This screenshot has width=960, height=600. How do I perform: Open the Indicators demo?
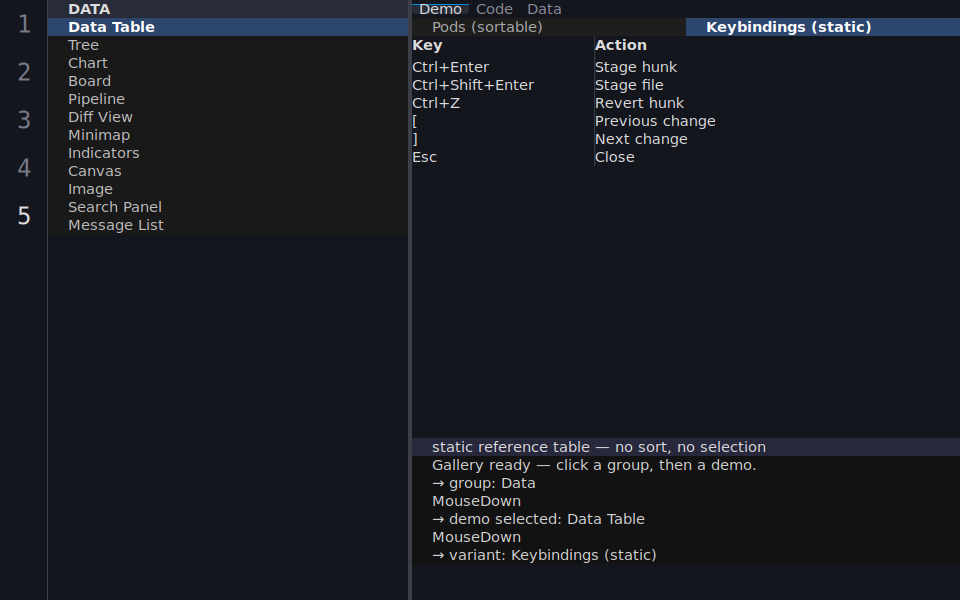[x=228, y=153]
